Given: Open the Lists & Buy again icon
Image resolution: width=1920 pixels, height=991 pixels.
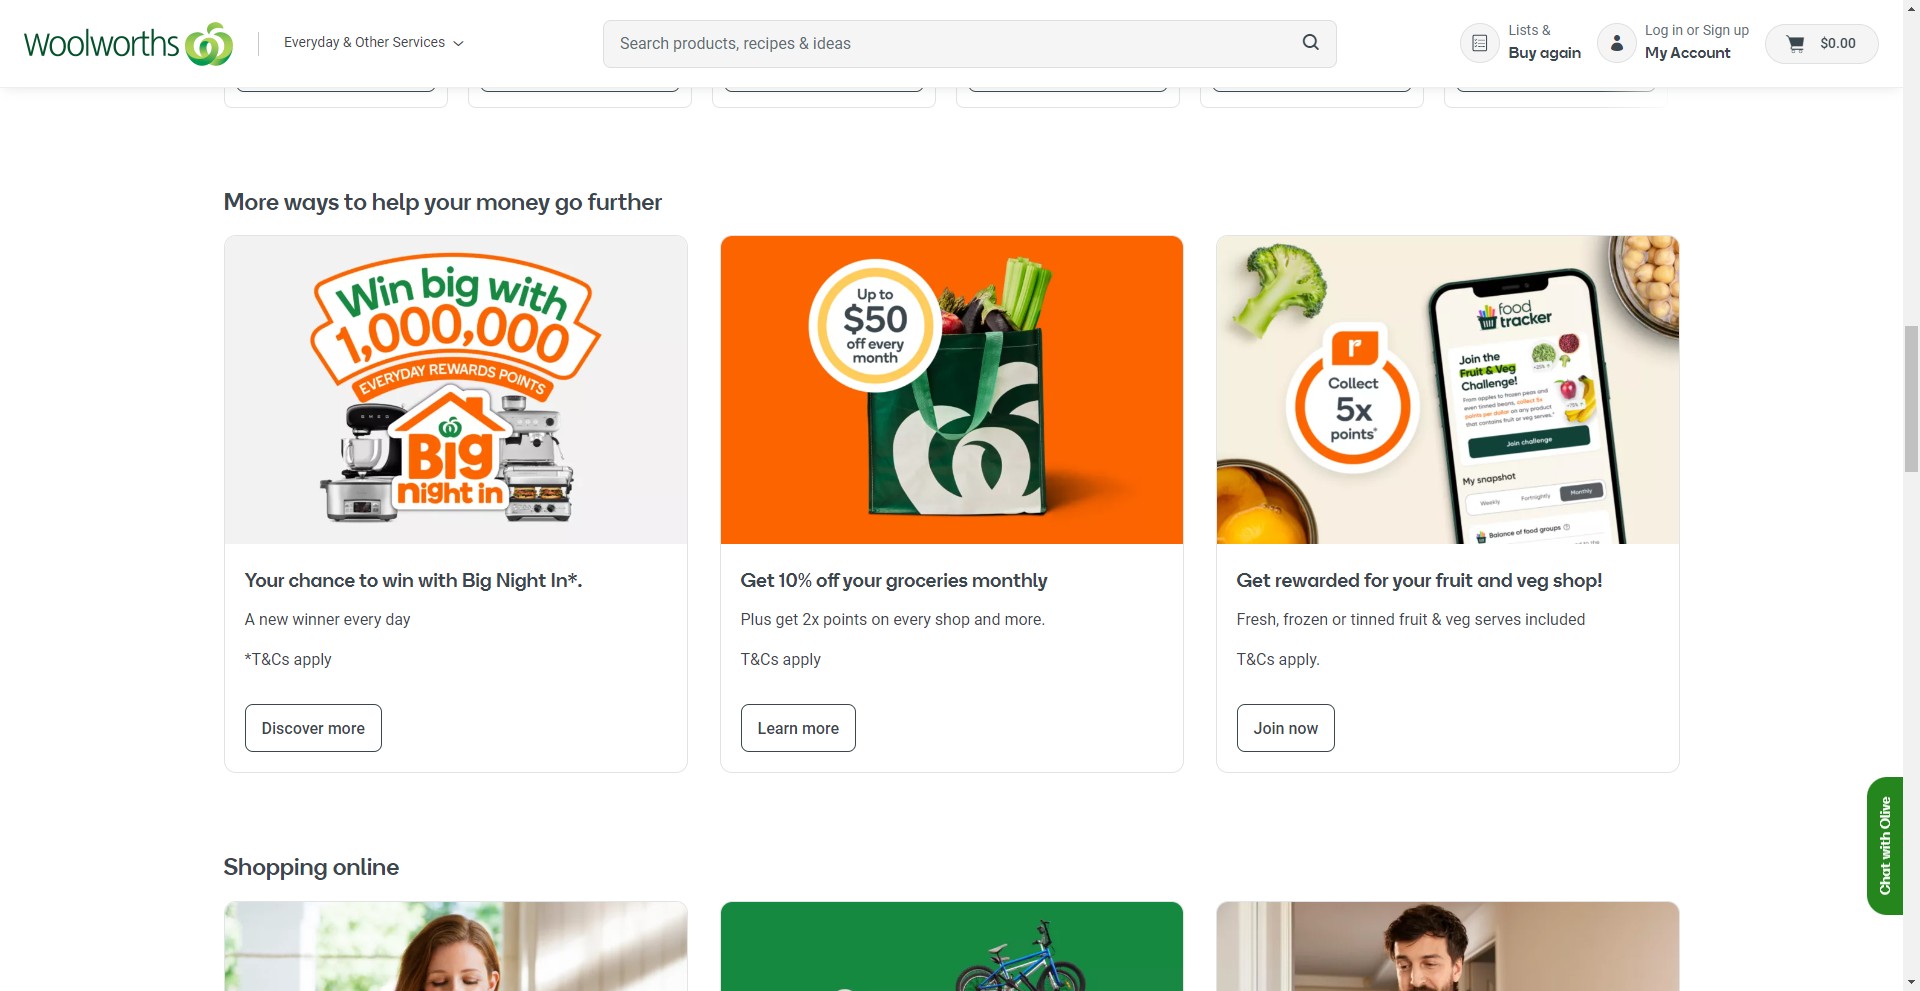Looking at the screenshot, I should click(x=1480, y=43).
